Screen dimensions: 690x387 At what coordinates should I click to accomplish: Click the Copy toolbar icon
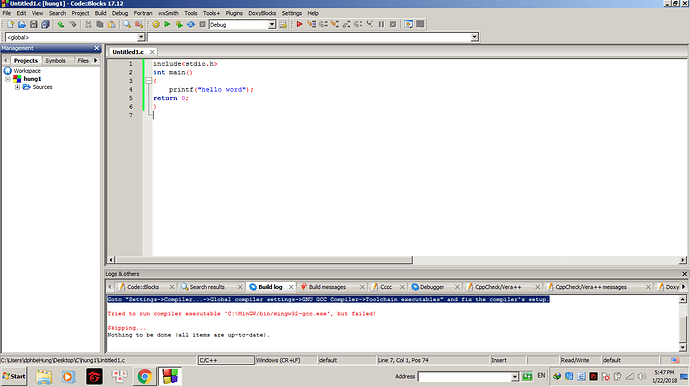pyautogui.click(x=100, y=25)
